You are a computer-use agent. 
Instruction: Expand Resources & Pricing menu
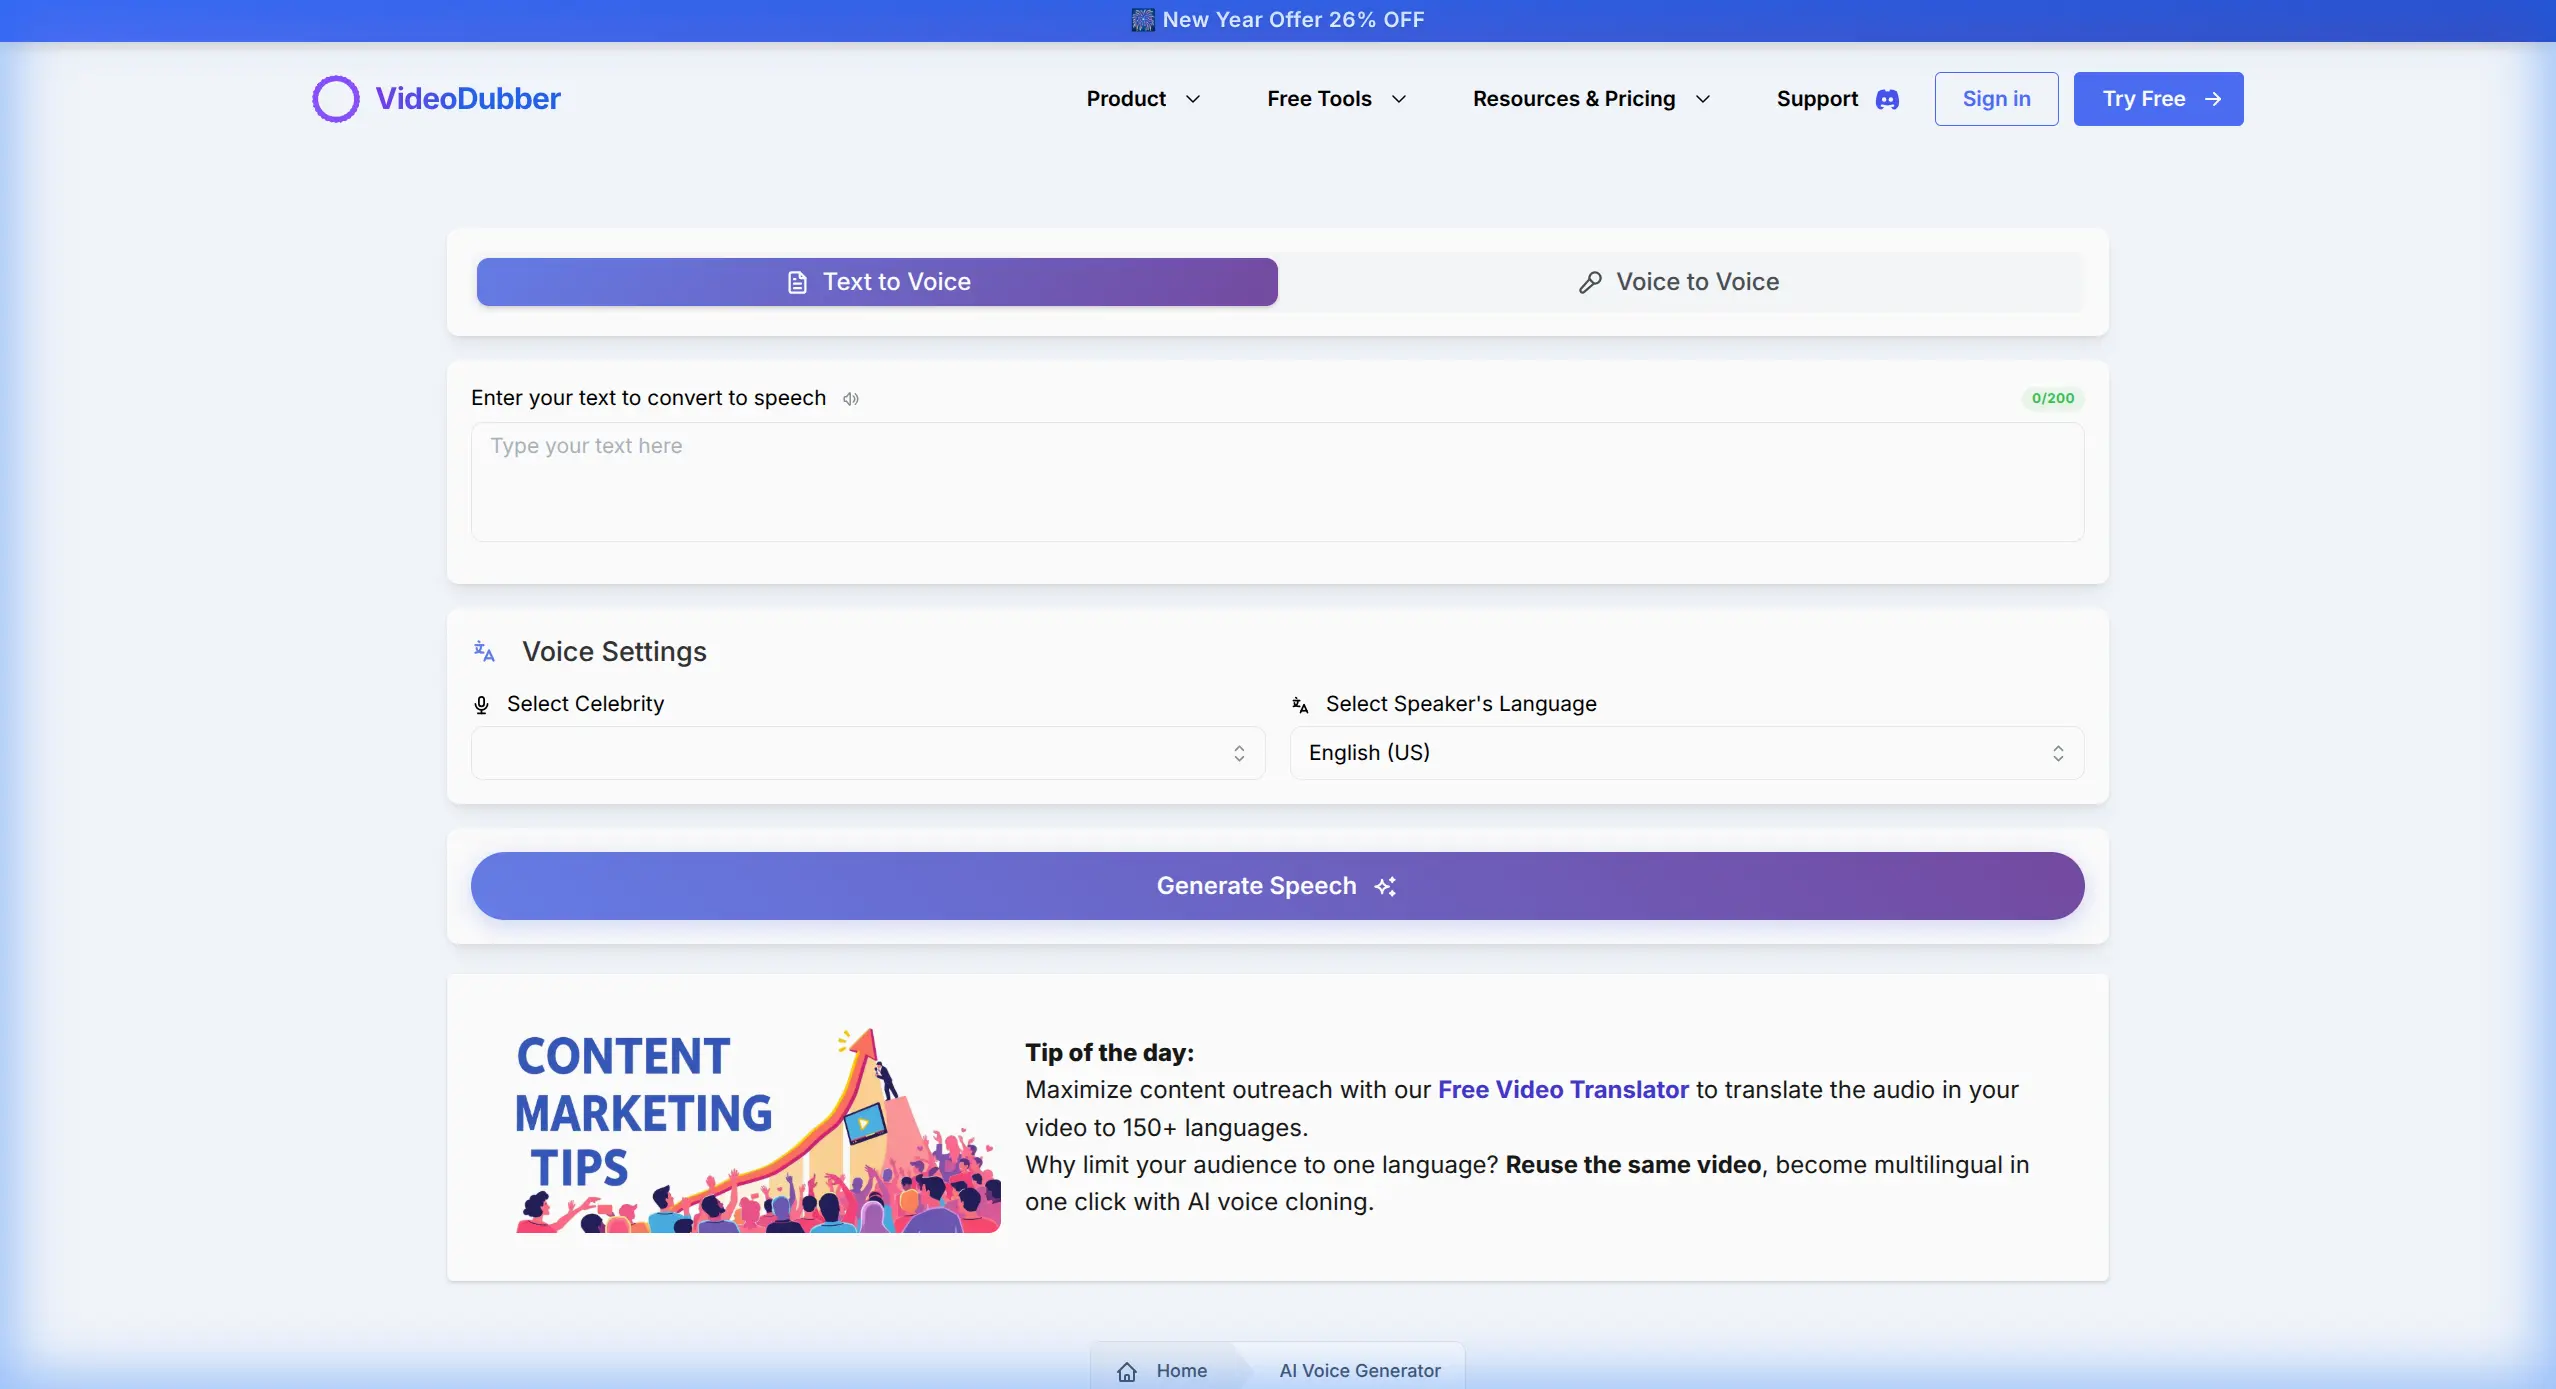point(1591,99)
